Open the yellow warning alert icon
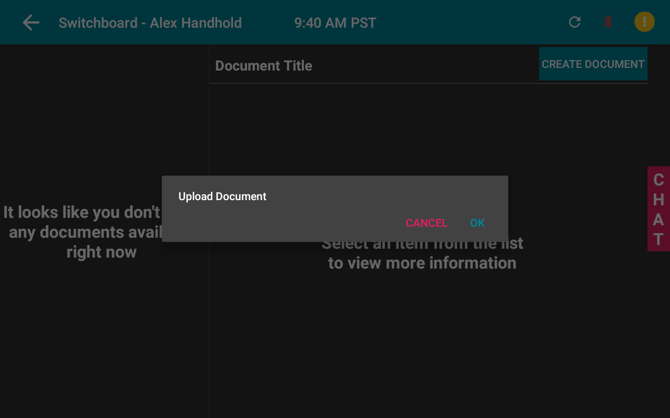This screenshot has height=418, width=670. click(x=644, y=22)
